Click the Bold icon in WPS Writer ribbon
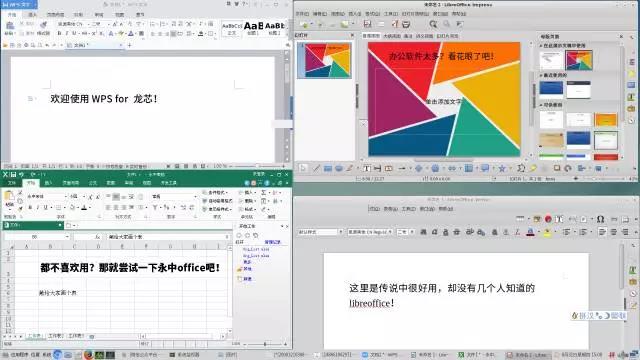This screenshot has height=360, width=640. tap(60, 33)
